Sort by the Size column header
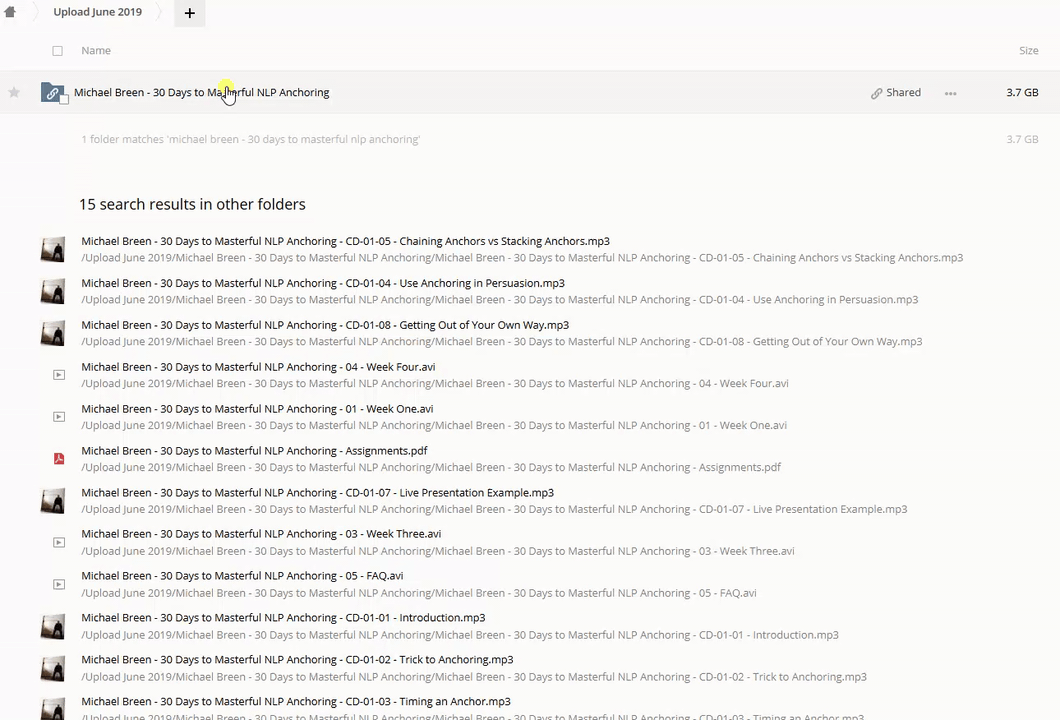 [1028, 51]
